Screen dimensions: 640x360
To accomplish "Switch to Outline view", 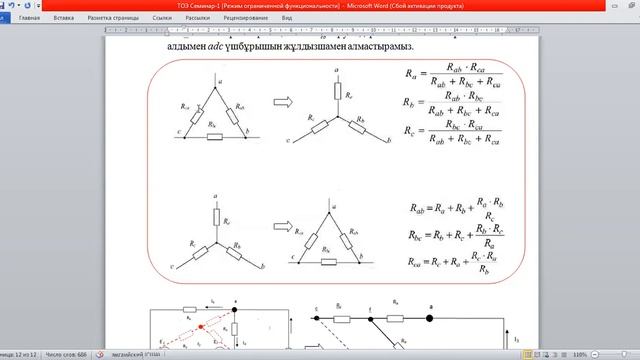I will tap(555, 355).
